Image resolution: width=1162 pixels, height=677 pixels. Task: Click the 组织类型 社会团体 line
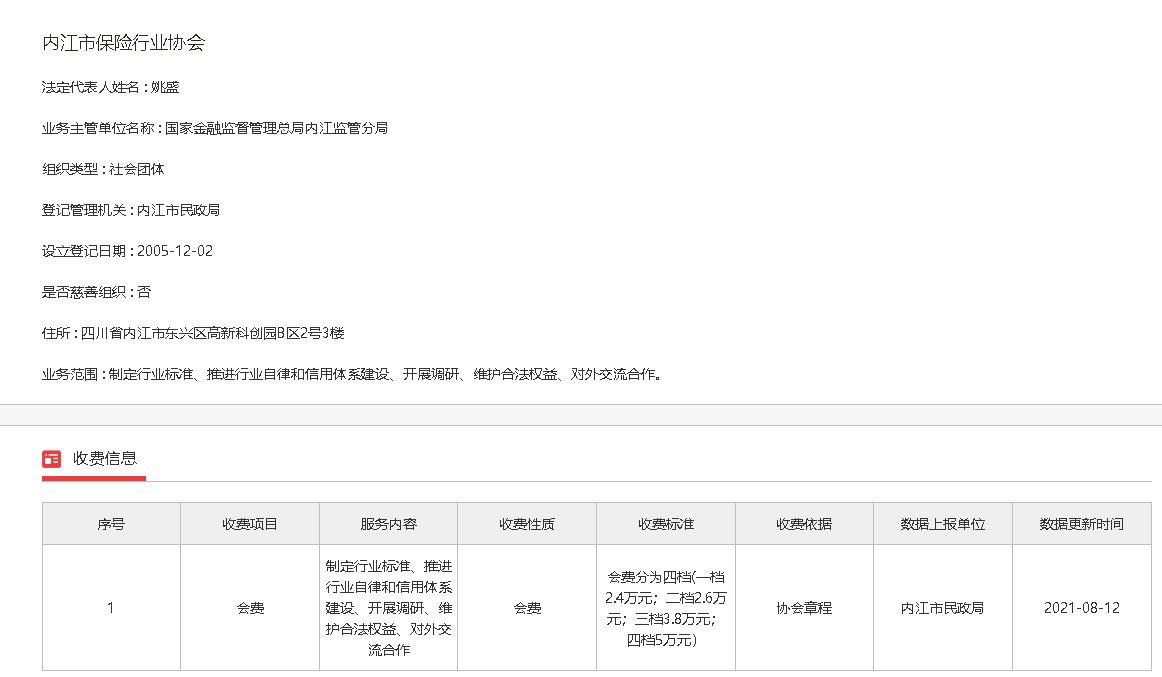(x=103, y=169)
